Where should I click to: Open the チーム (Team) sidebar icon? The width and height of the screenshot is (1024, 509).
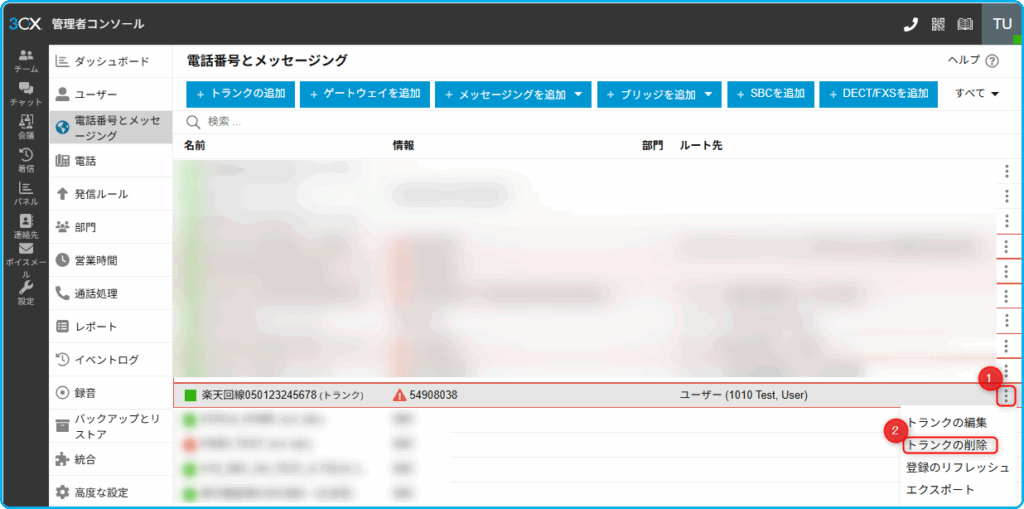tap(25, 60)
